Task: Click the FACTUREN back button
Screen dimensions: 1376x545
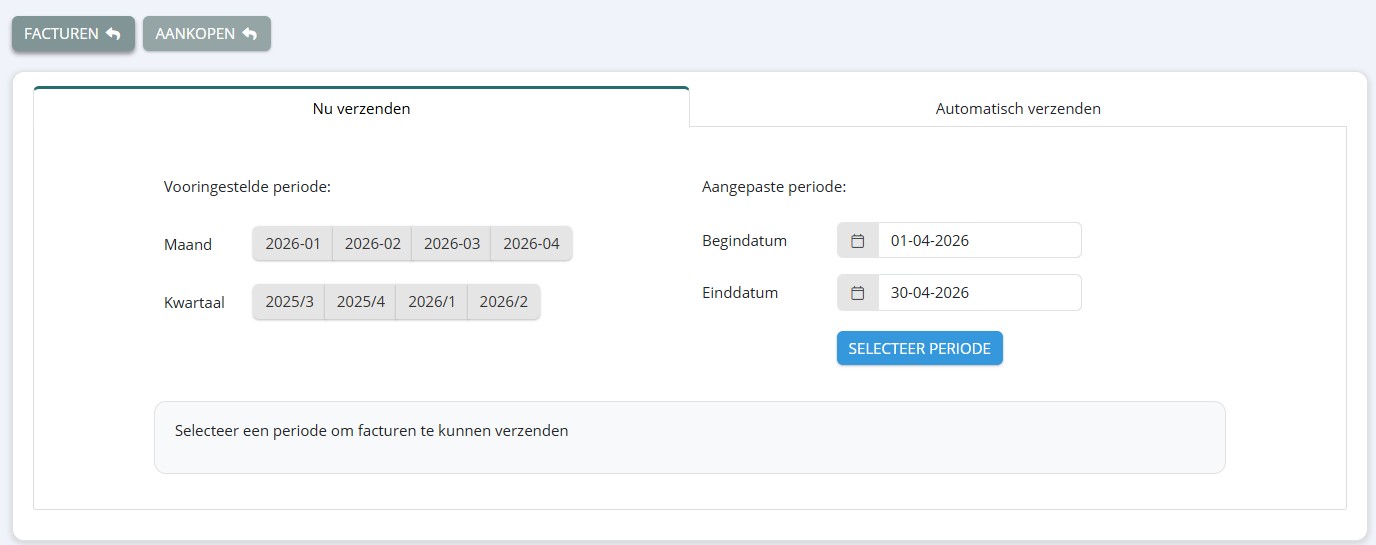Action: pyautogui.click(x=73, y=34)
